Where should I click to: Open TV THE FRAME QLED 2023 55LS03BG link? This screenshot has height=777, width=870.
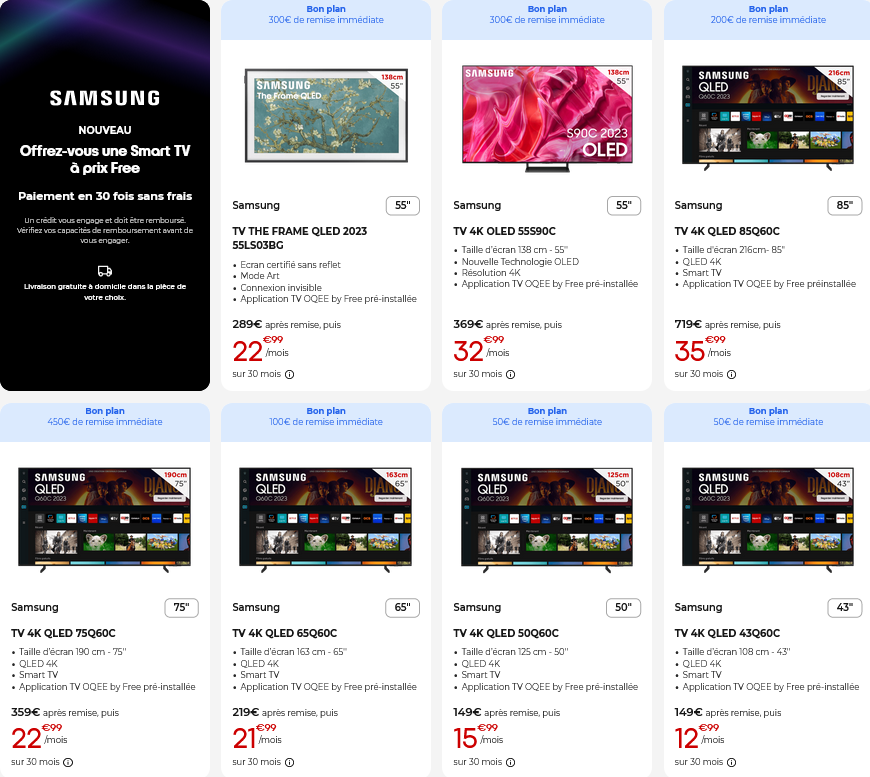300,238
